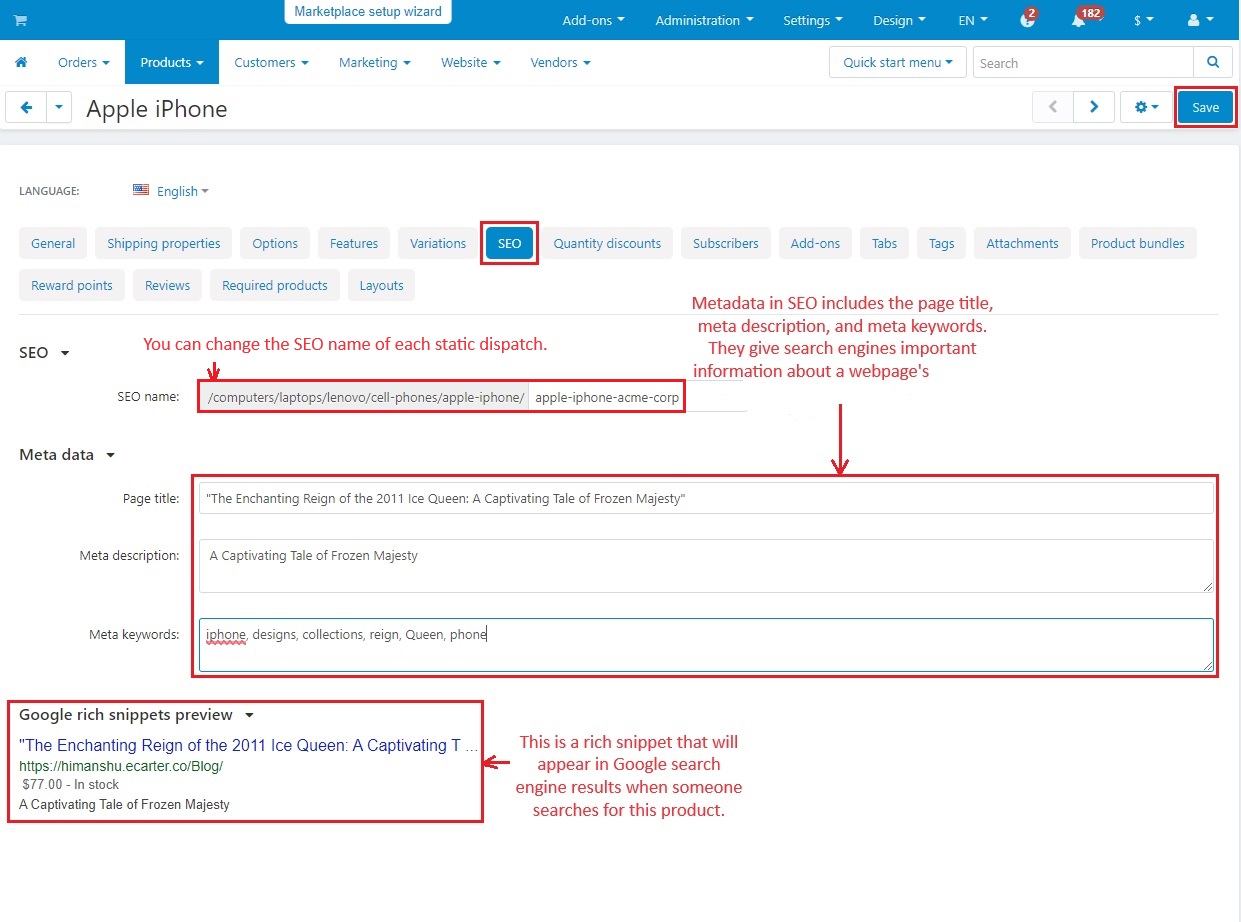Open the Add-ons top menu
The height and width of the screenshot is (922, 1241).
coord(593,20)
